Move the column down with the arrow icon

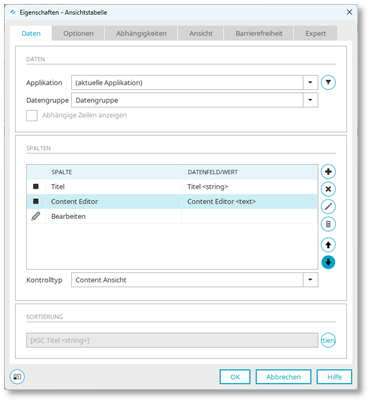pos(328,262)
